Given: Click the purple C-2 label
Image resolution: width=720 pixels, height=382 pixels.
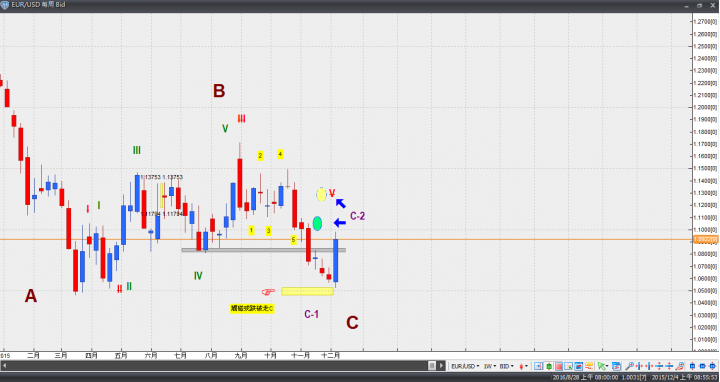Looking at the screenshot, I should click(357, 216).
